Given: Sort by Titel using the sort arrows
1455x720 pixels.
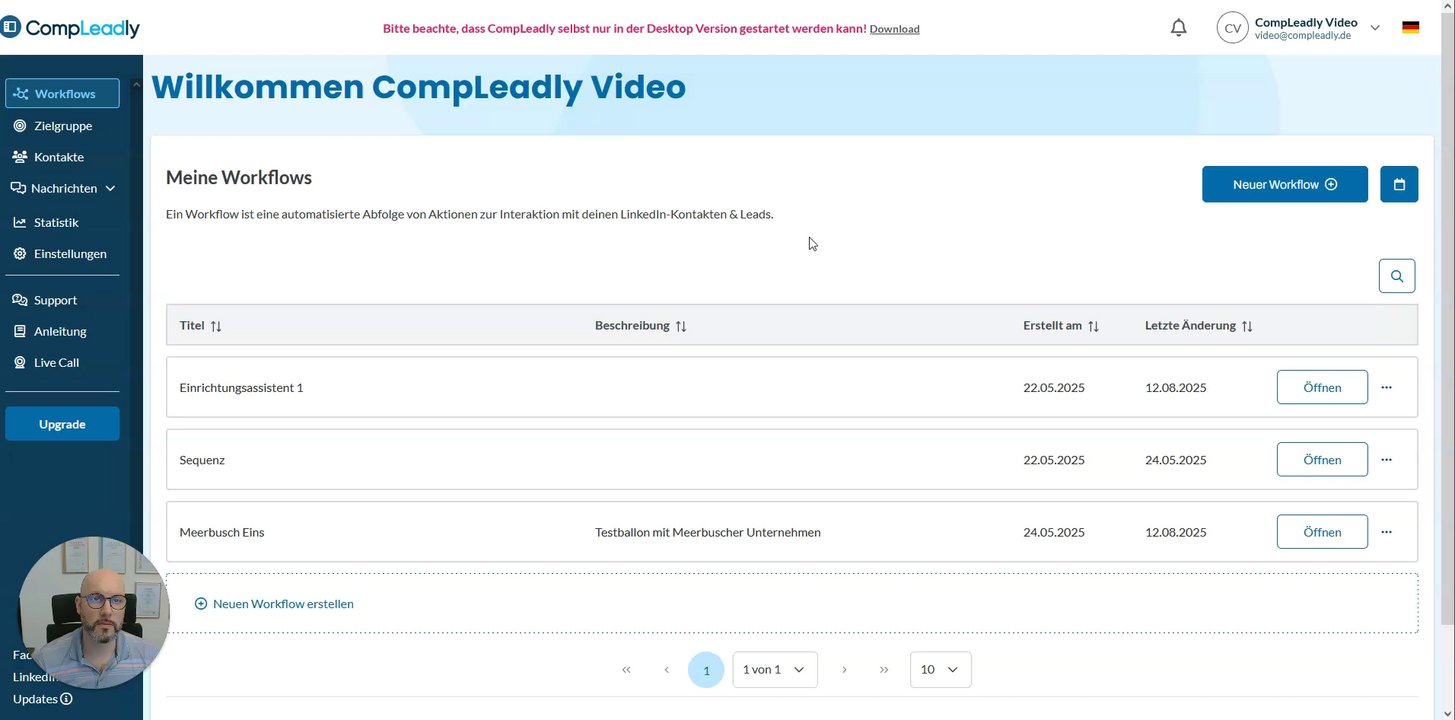Looking at the screenshot, I should click(x=216, y=326).
